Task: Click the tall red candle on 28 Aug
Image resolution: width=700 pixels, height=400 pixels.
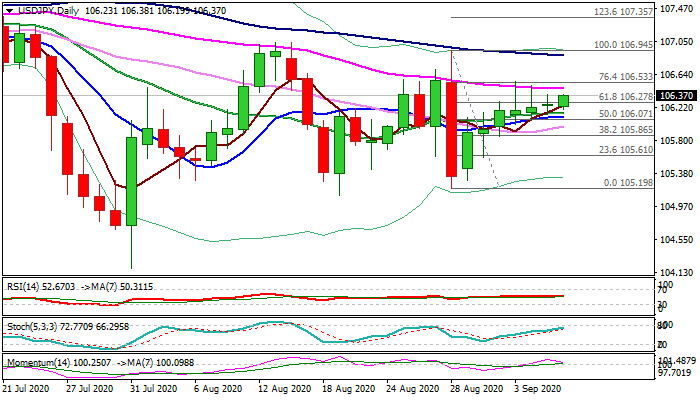Action: pyautogui.click(x=452, y=129)
